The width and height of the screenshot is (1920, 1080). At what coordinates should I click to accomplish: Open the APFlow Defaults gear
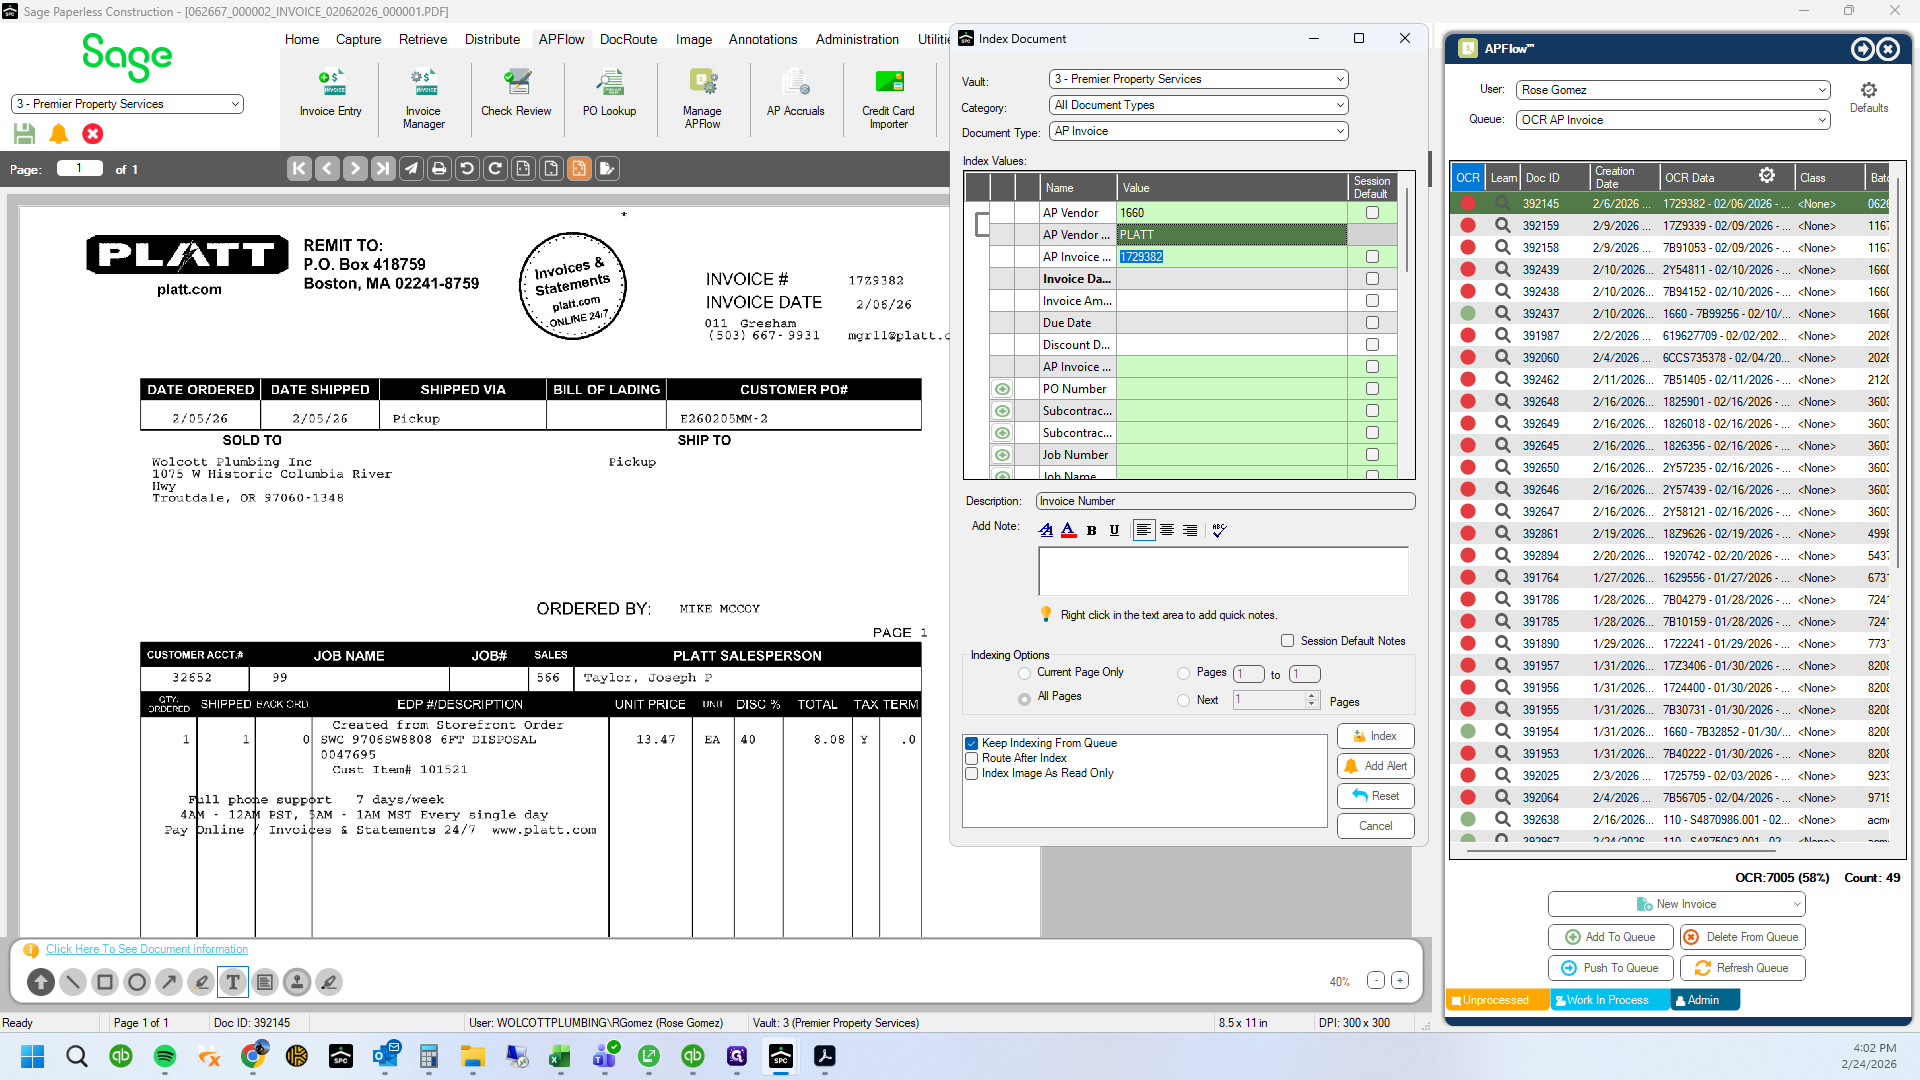pyautogui.click(x=1868, y=97)
